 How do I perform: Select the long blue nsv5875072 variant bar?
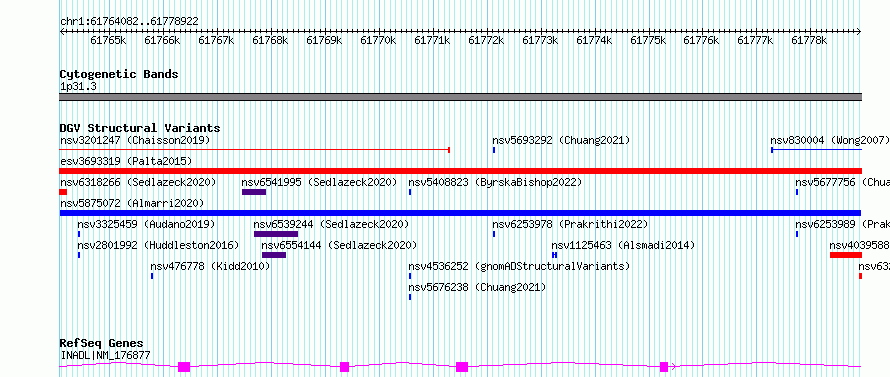(x=460, y=213)
